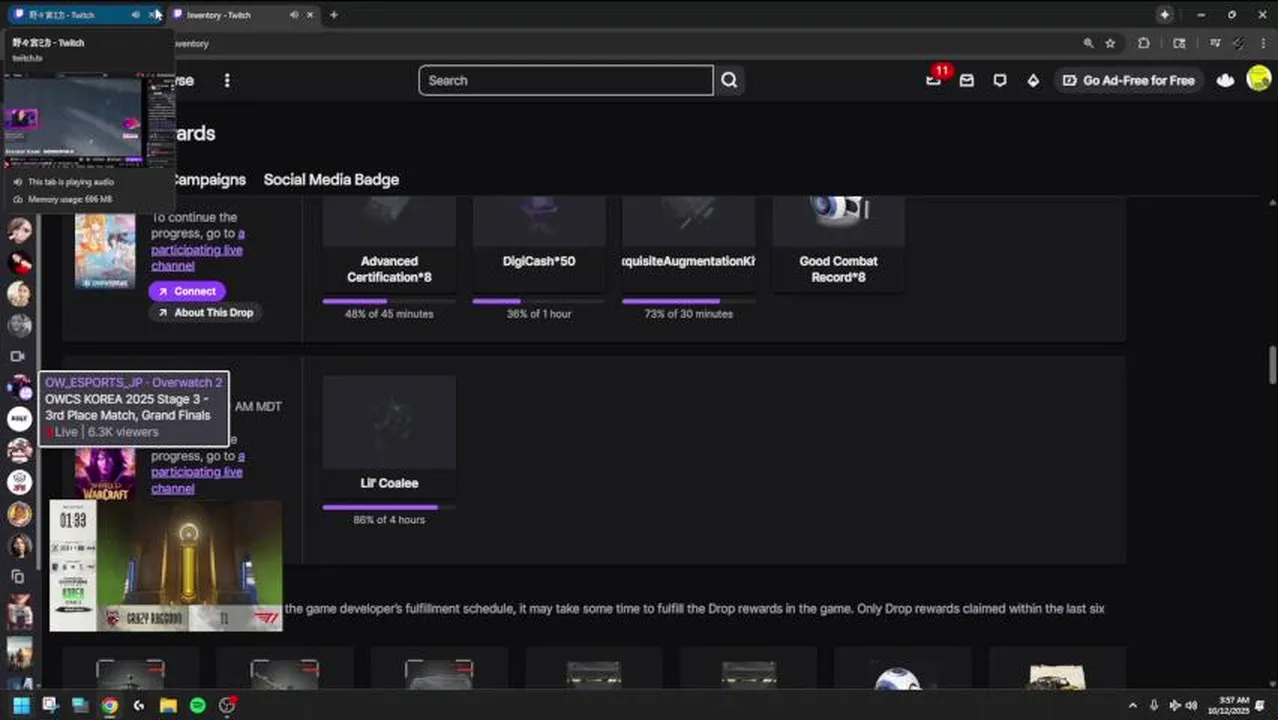This screenshot has width=1278, height=720.
Task: Open a new Chrome tab with plus button
Action: pyautogui.click(x=333, y=14)
